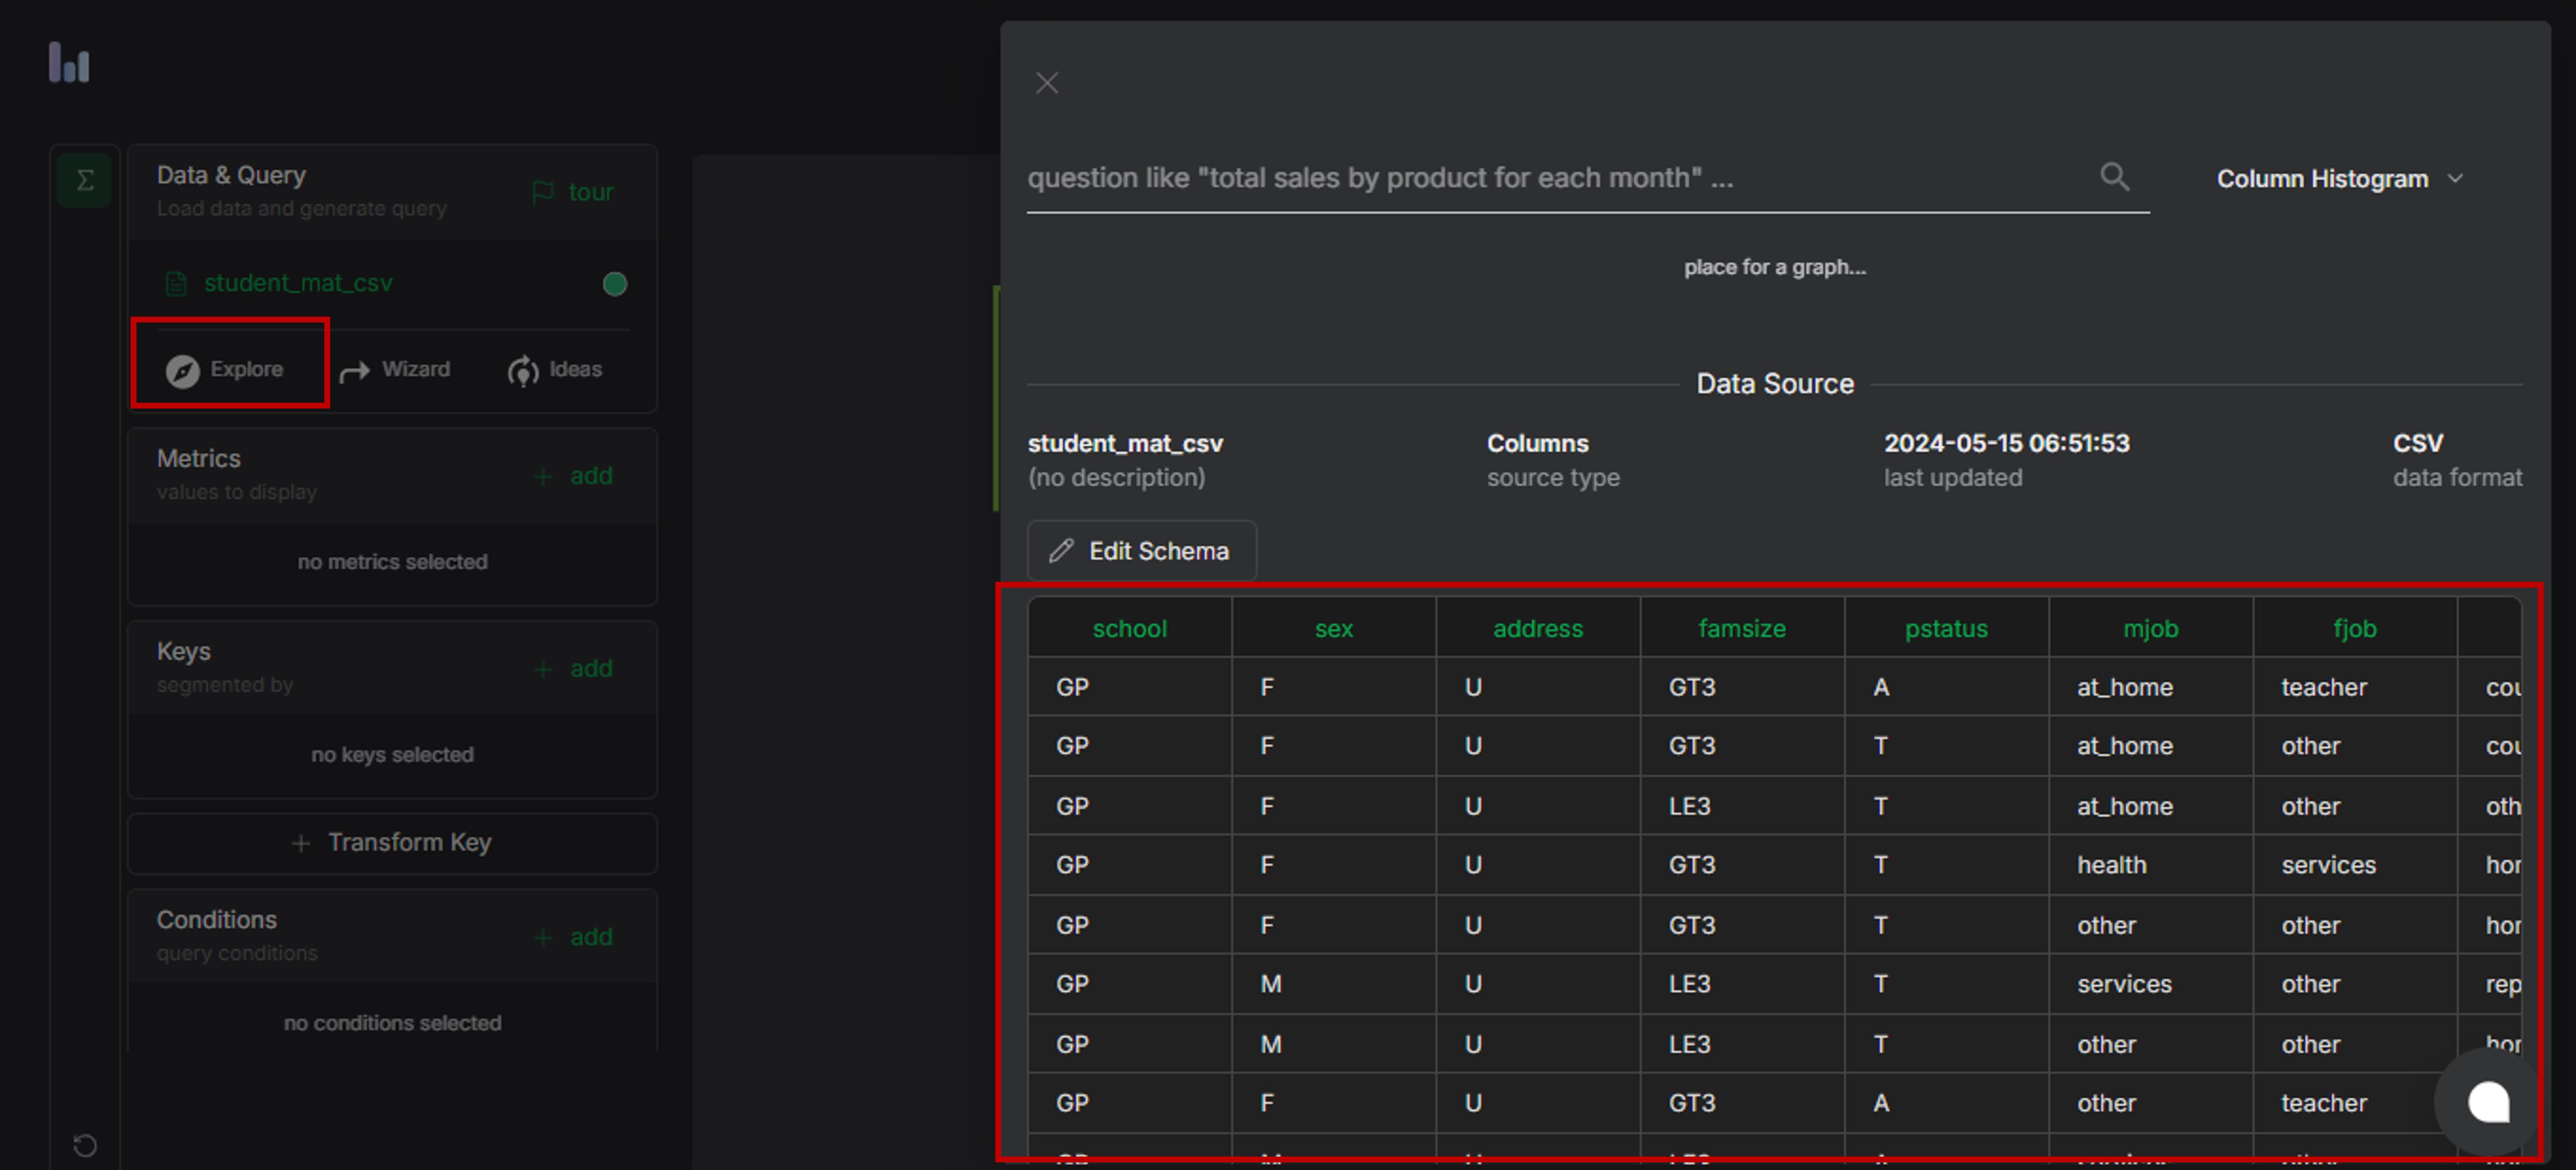2576x1170 pixels.
Task: Click the Ideas lightbulb icon
Action: pos(522,371)
